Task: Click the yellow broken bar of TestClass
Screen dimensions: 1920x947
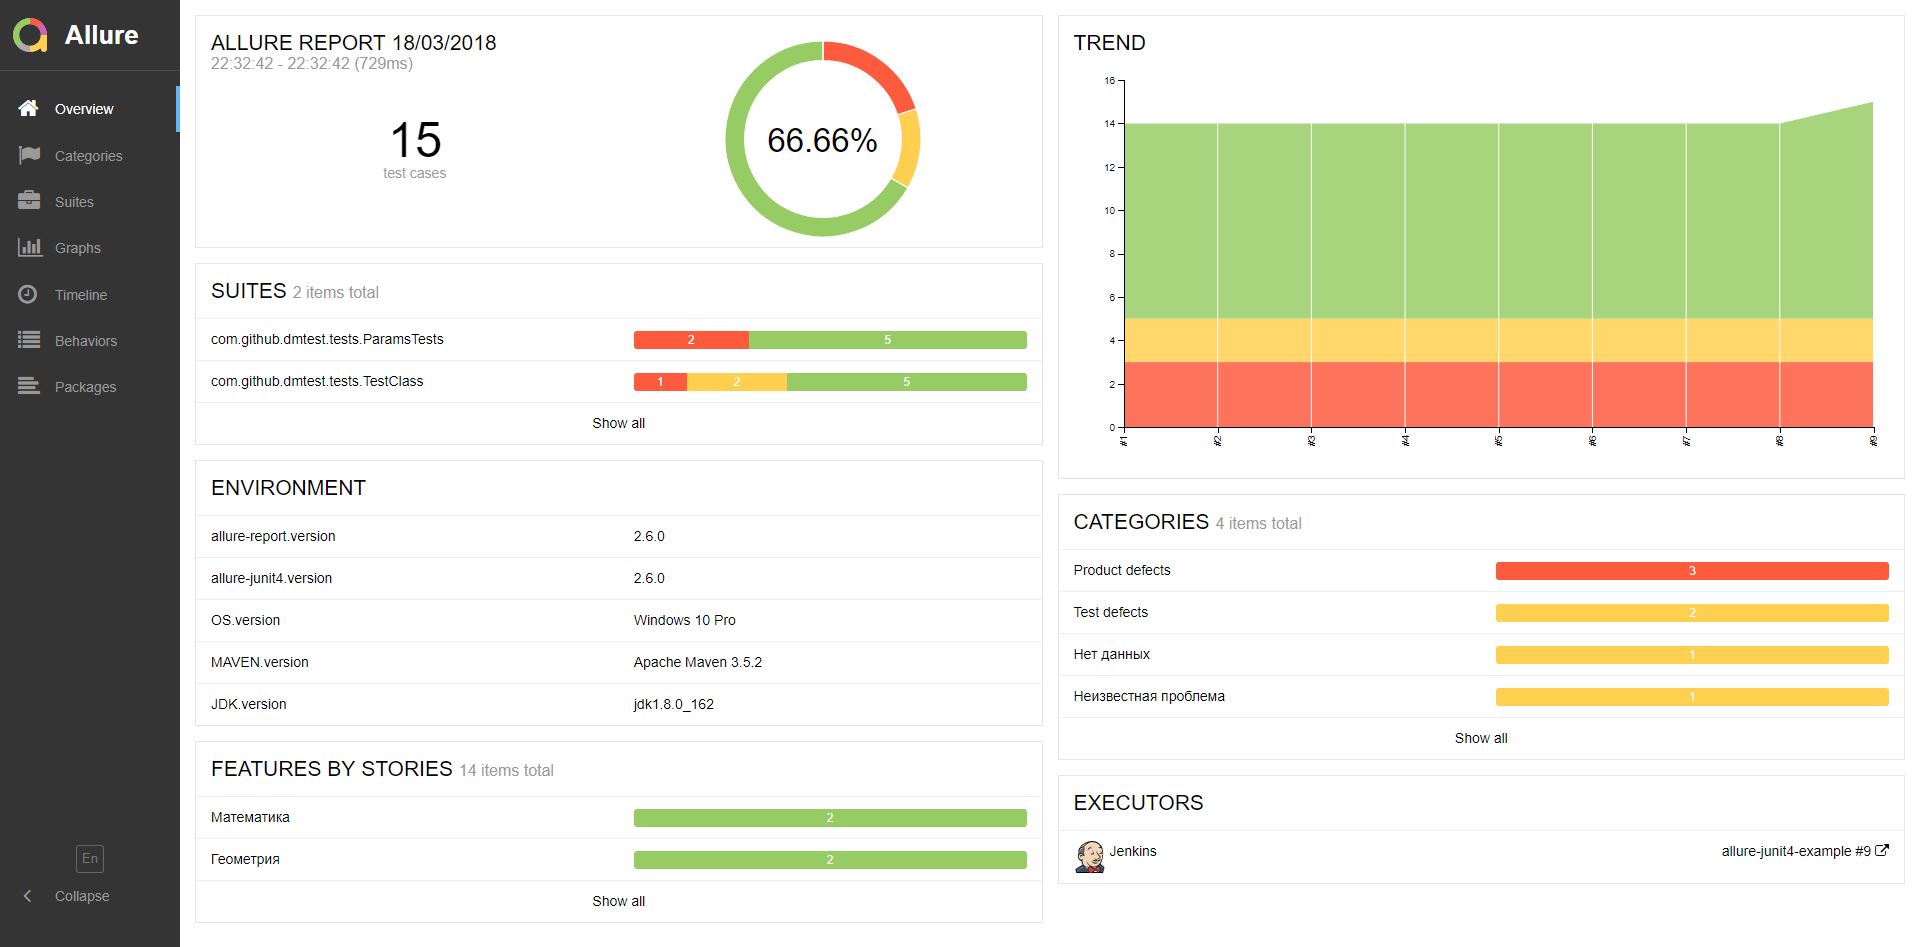Action: coord(737,382)
